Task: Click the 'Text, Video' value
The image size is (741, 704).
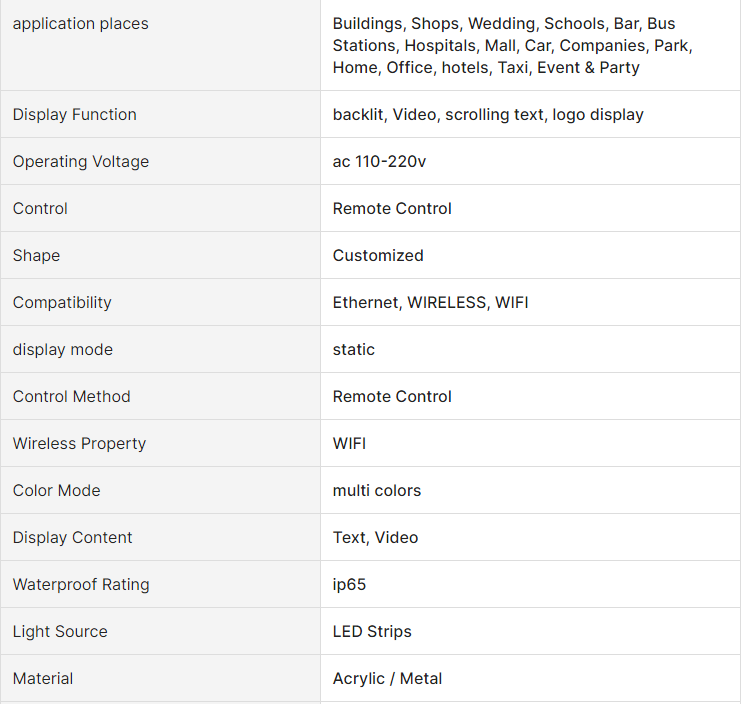Action: point(375,538)
